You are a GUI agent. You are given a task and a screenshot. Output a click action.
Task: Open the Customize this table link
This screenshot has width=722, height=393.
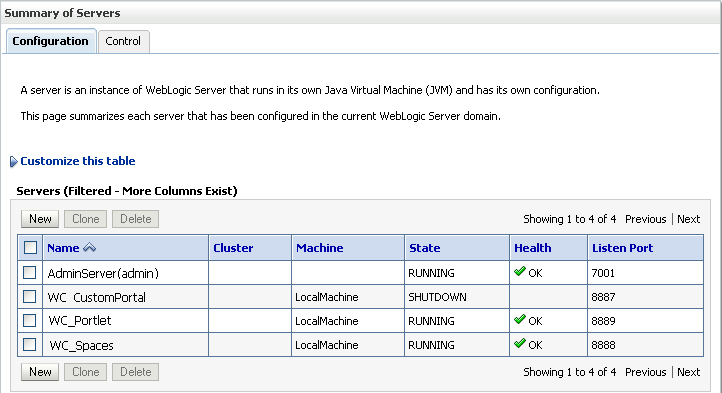pos(78,161)
